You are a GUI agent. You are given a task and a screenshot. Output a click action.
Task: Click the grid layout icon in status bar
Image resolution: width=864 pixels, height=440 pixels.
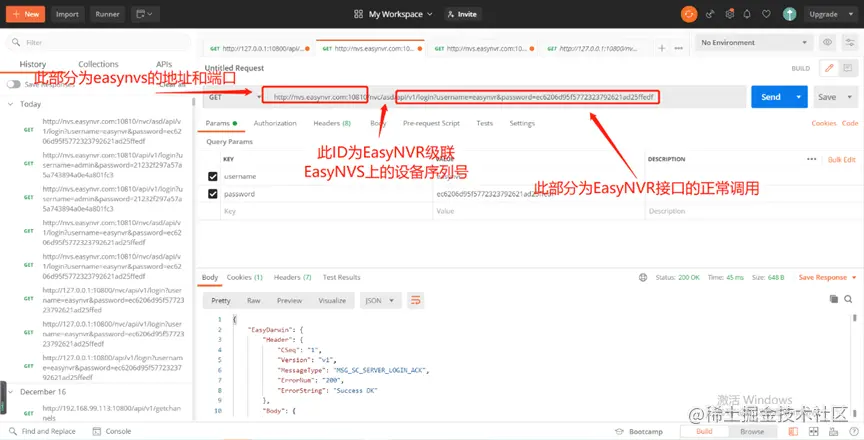812,432
